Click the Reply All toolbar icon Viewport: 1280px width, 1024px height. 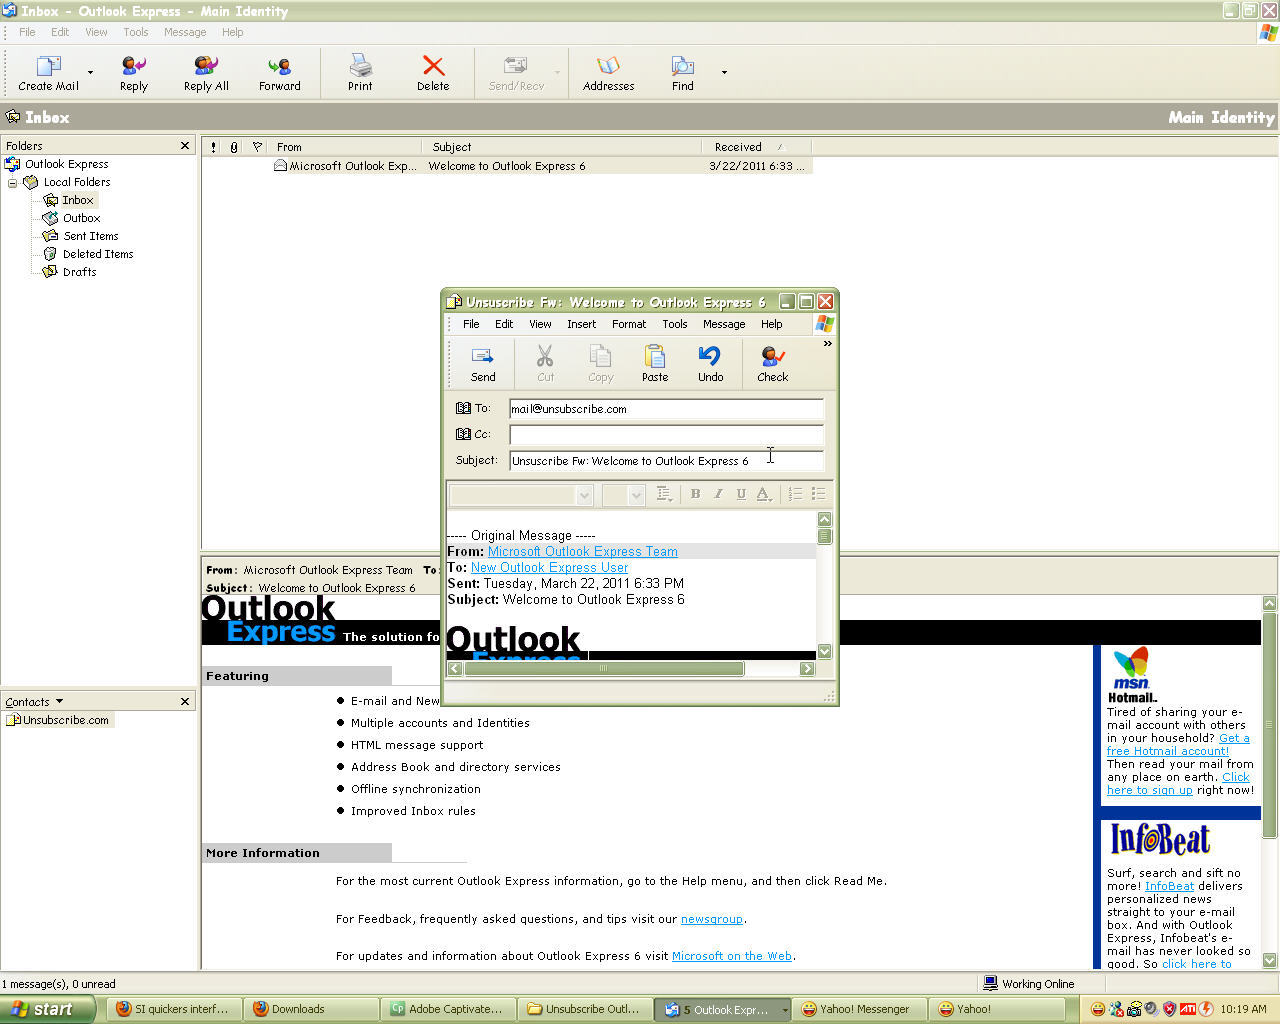point(206,67)
